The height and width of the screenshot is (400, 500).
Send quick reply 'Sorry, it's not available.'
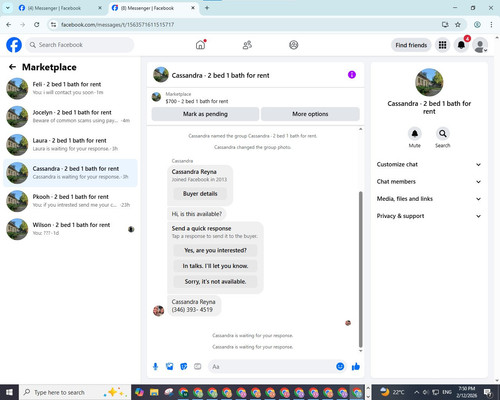point(215,282)
